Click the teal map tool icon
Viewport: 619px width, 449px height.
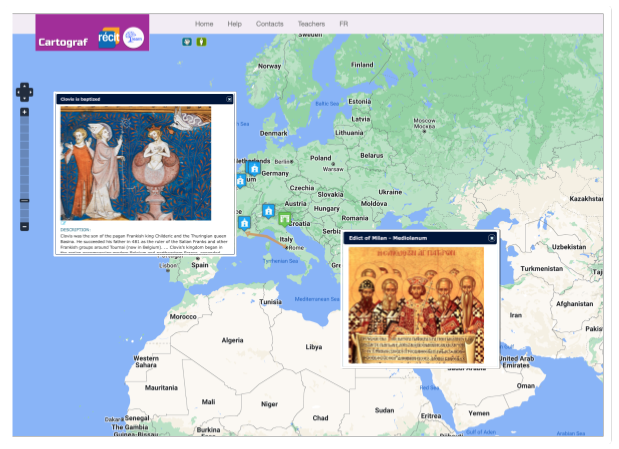pyautogui.click(x=187, y=42)
